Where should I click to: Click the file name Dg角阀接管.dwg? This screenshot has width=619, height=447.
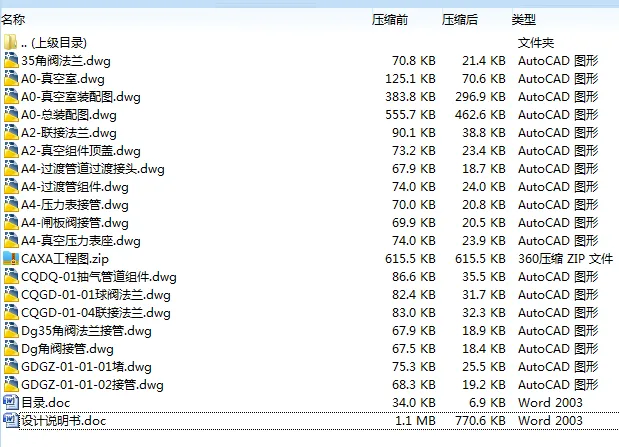(x=68, y=349)
